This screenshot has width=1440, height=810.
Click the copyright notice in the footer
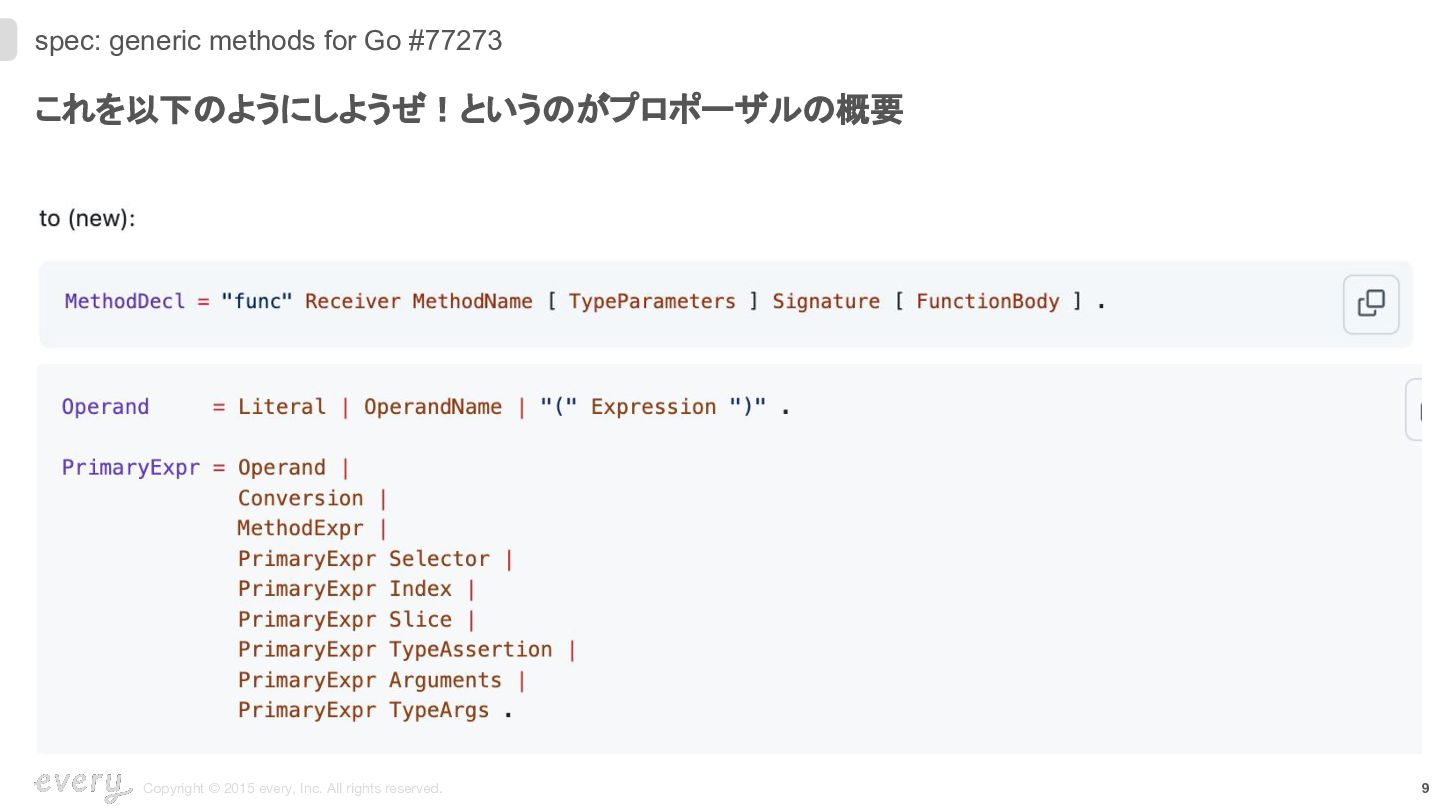292,789
